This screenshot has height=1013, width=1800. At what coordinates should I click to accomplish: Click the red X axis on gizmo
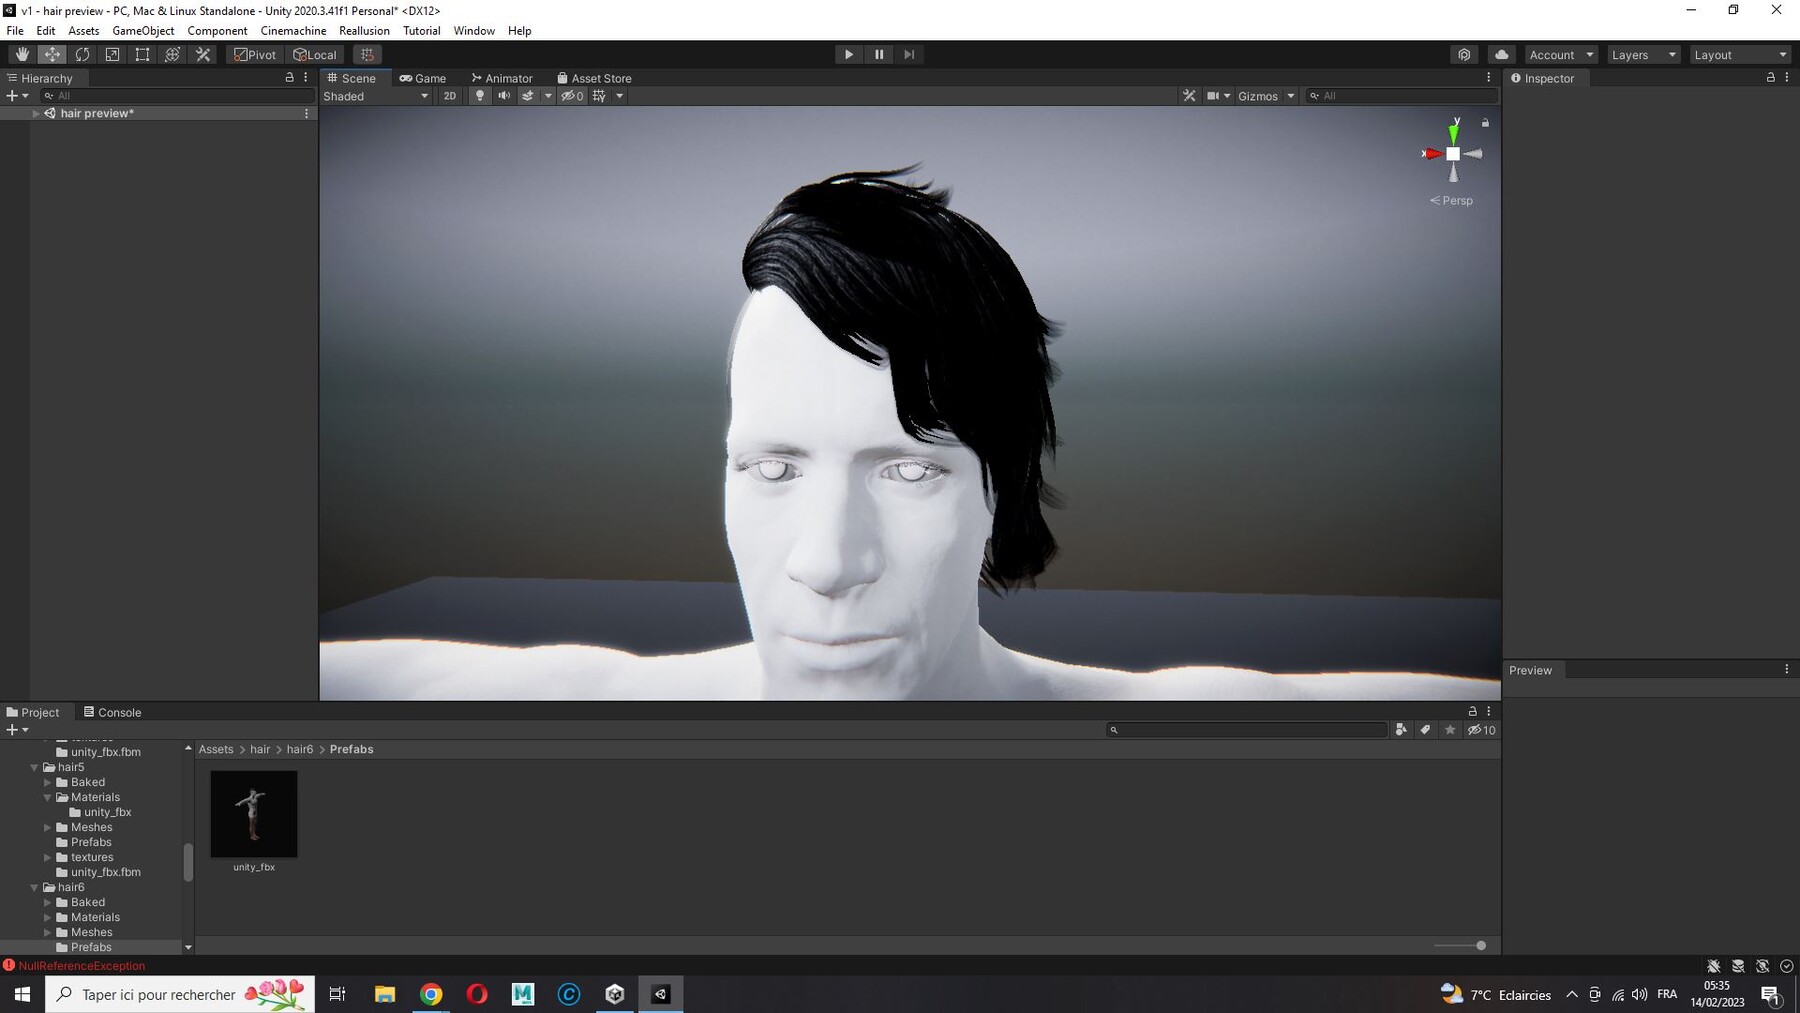click(x=1432, y=154)
